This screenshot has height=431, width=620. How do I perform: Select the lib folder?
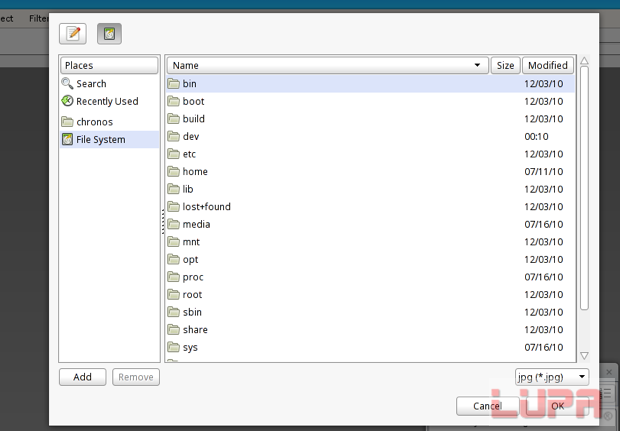370,189
